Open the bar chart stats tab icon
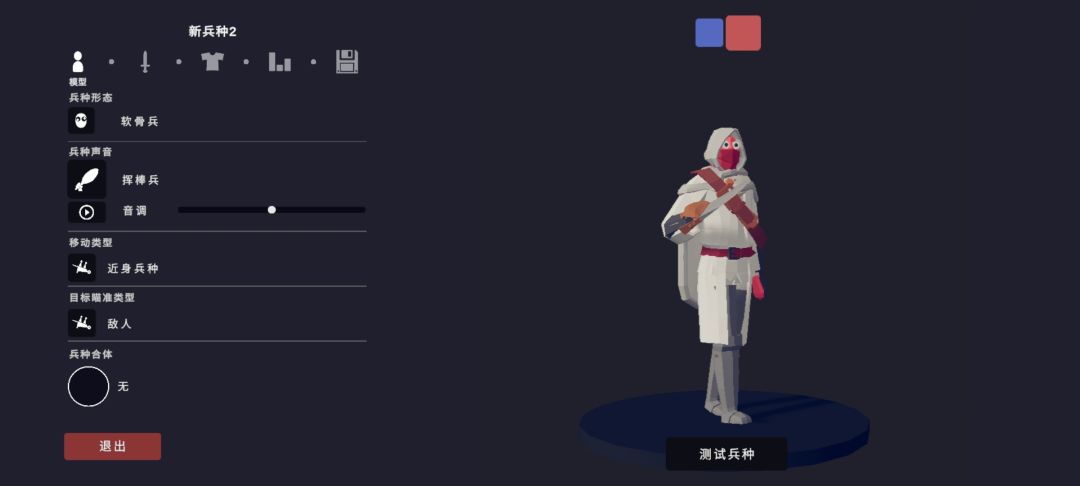Viewport: 1080px width, 486px height. 280,62
